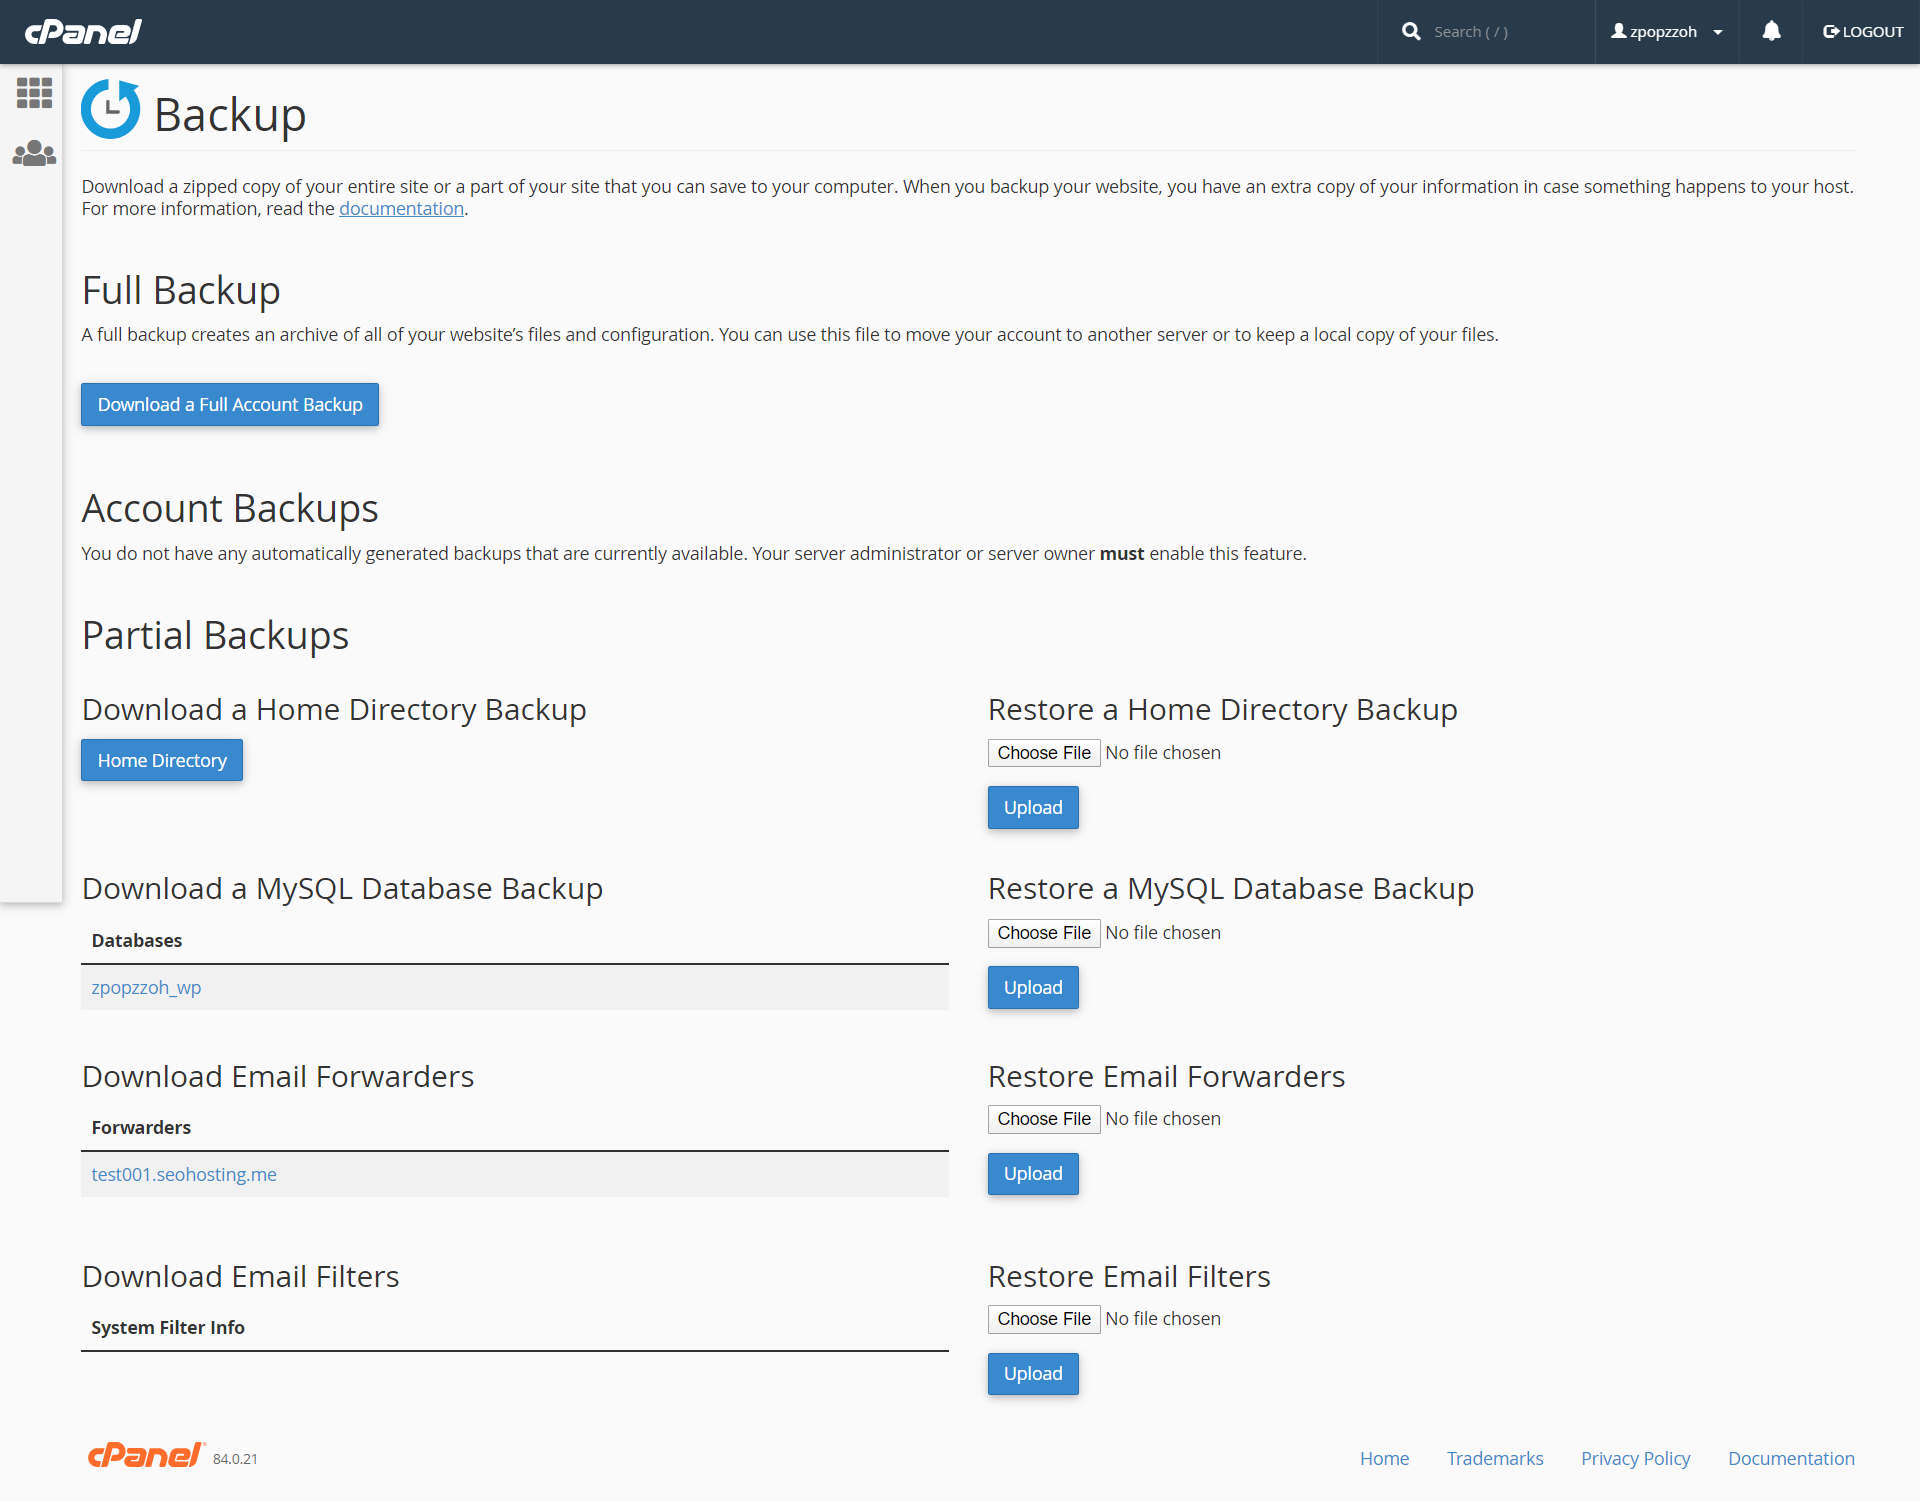Screen dimensions: 1920x1501
Task: Open the User Manager people icon
Action: (x=34, y=153)
